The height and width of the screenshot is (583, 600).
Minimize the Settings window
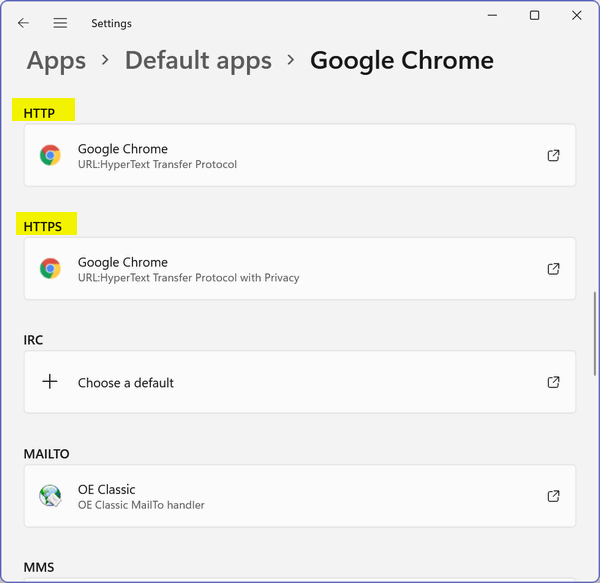[x=492, y=15]
